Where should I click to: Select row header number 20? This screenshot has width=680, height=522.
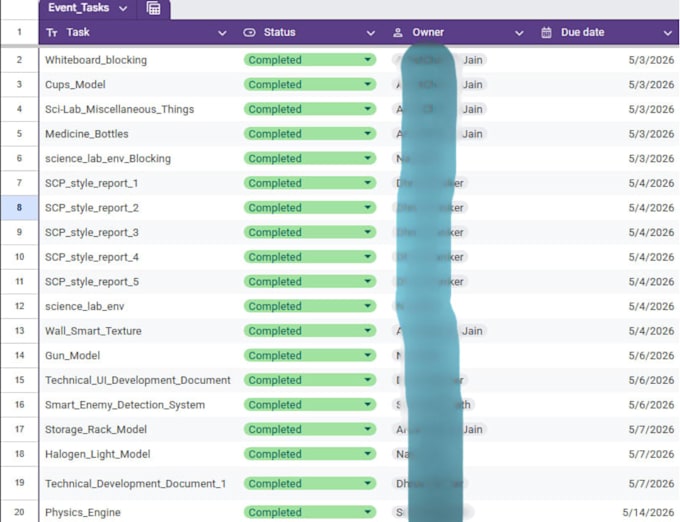(19, 512)
